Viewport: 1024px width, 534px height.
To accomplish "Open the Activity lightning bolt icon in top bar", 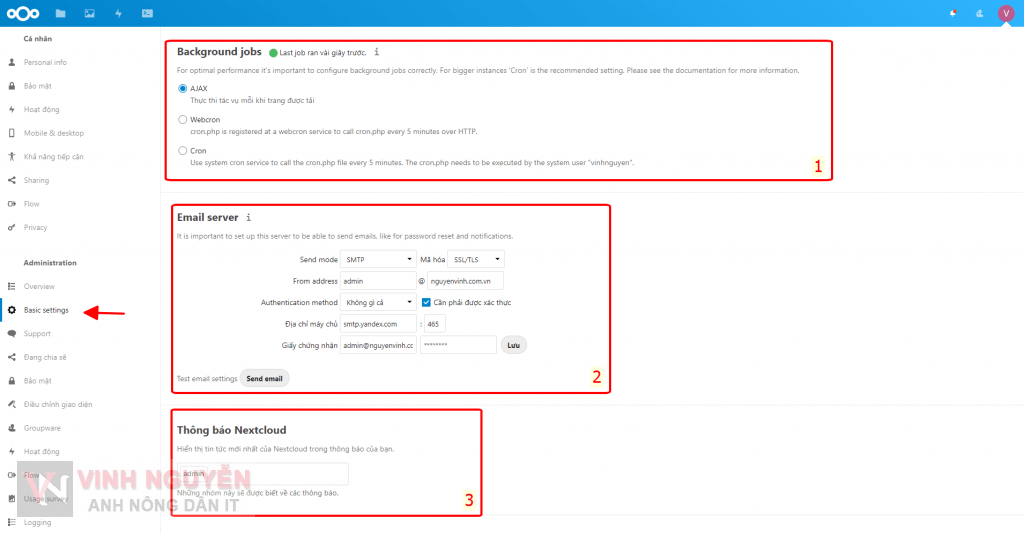I will tap(118, 13).
